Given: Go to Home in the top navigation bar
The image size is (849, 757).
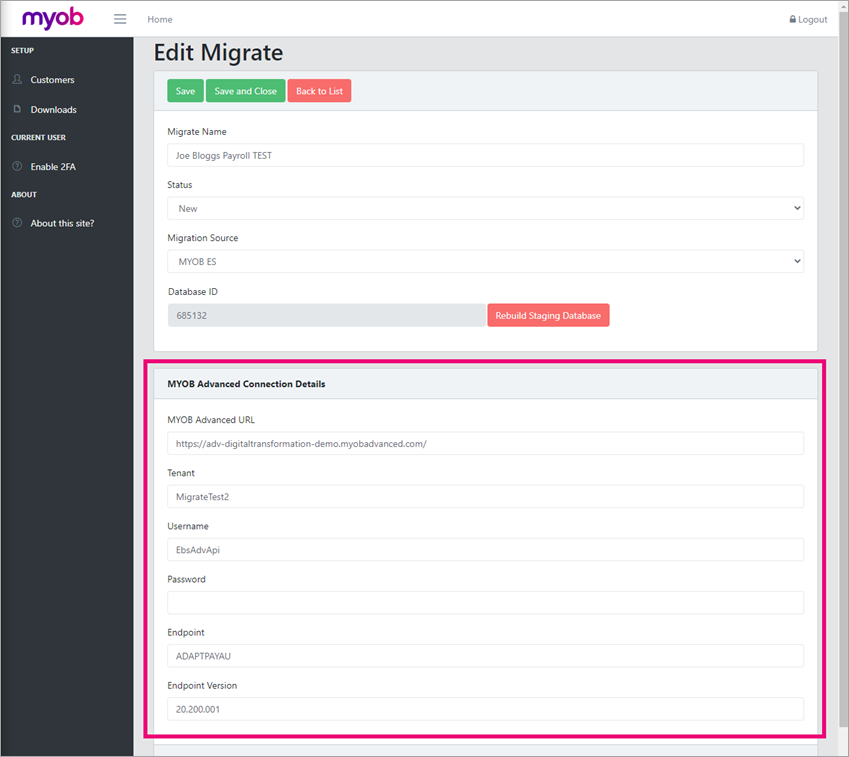Looking at the screenshot, I should click(159, 18).
